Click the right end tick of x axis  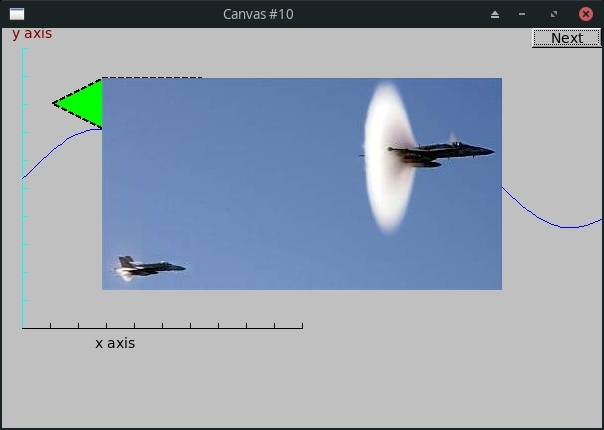(x=303, y=326)
